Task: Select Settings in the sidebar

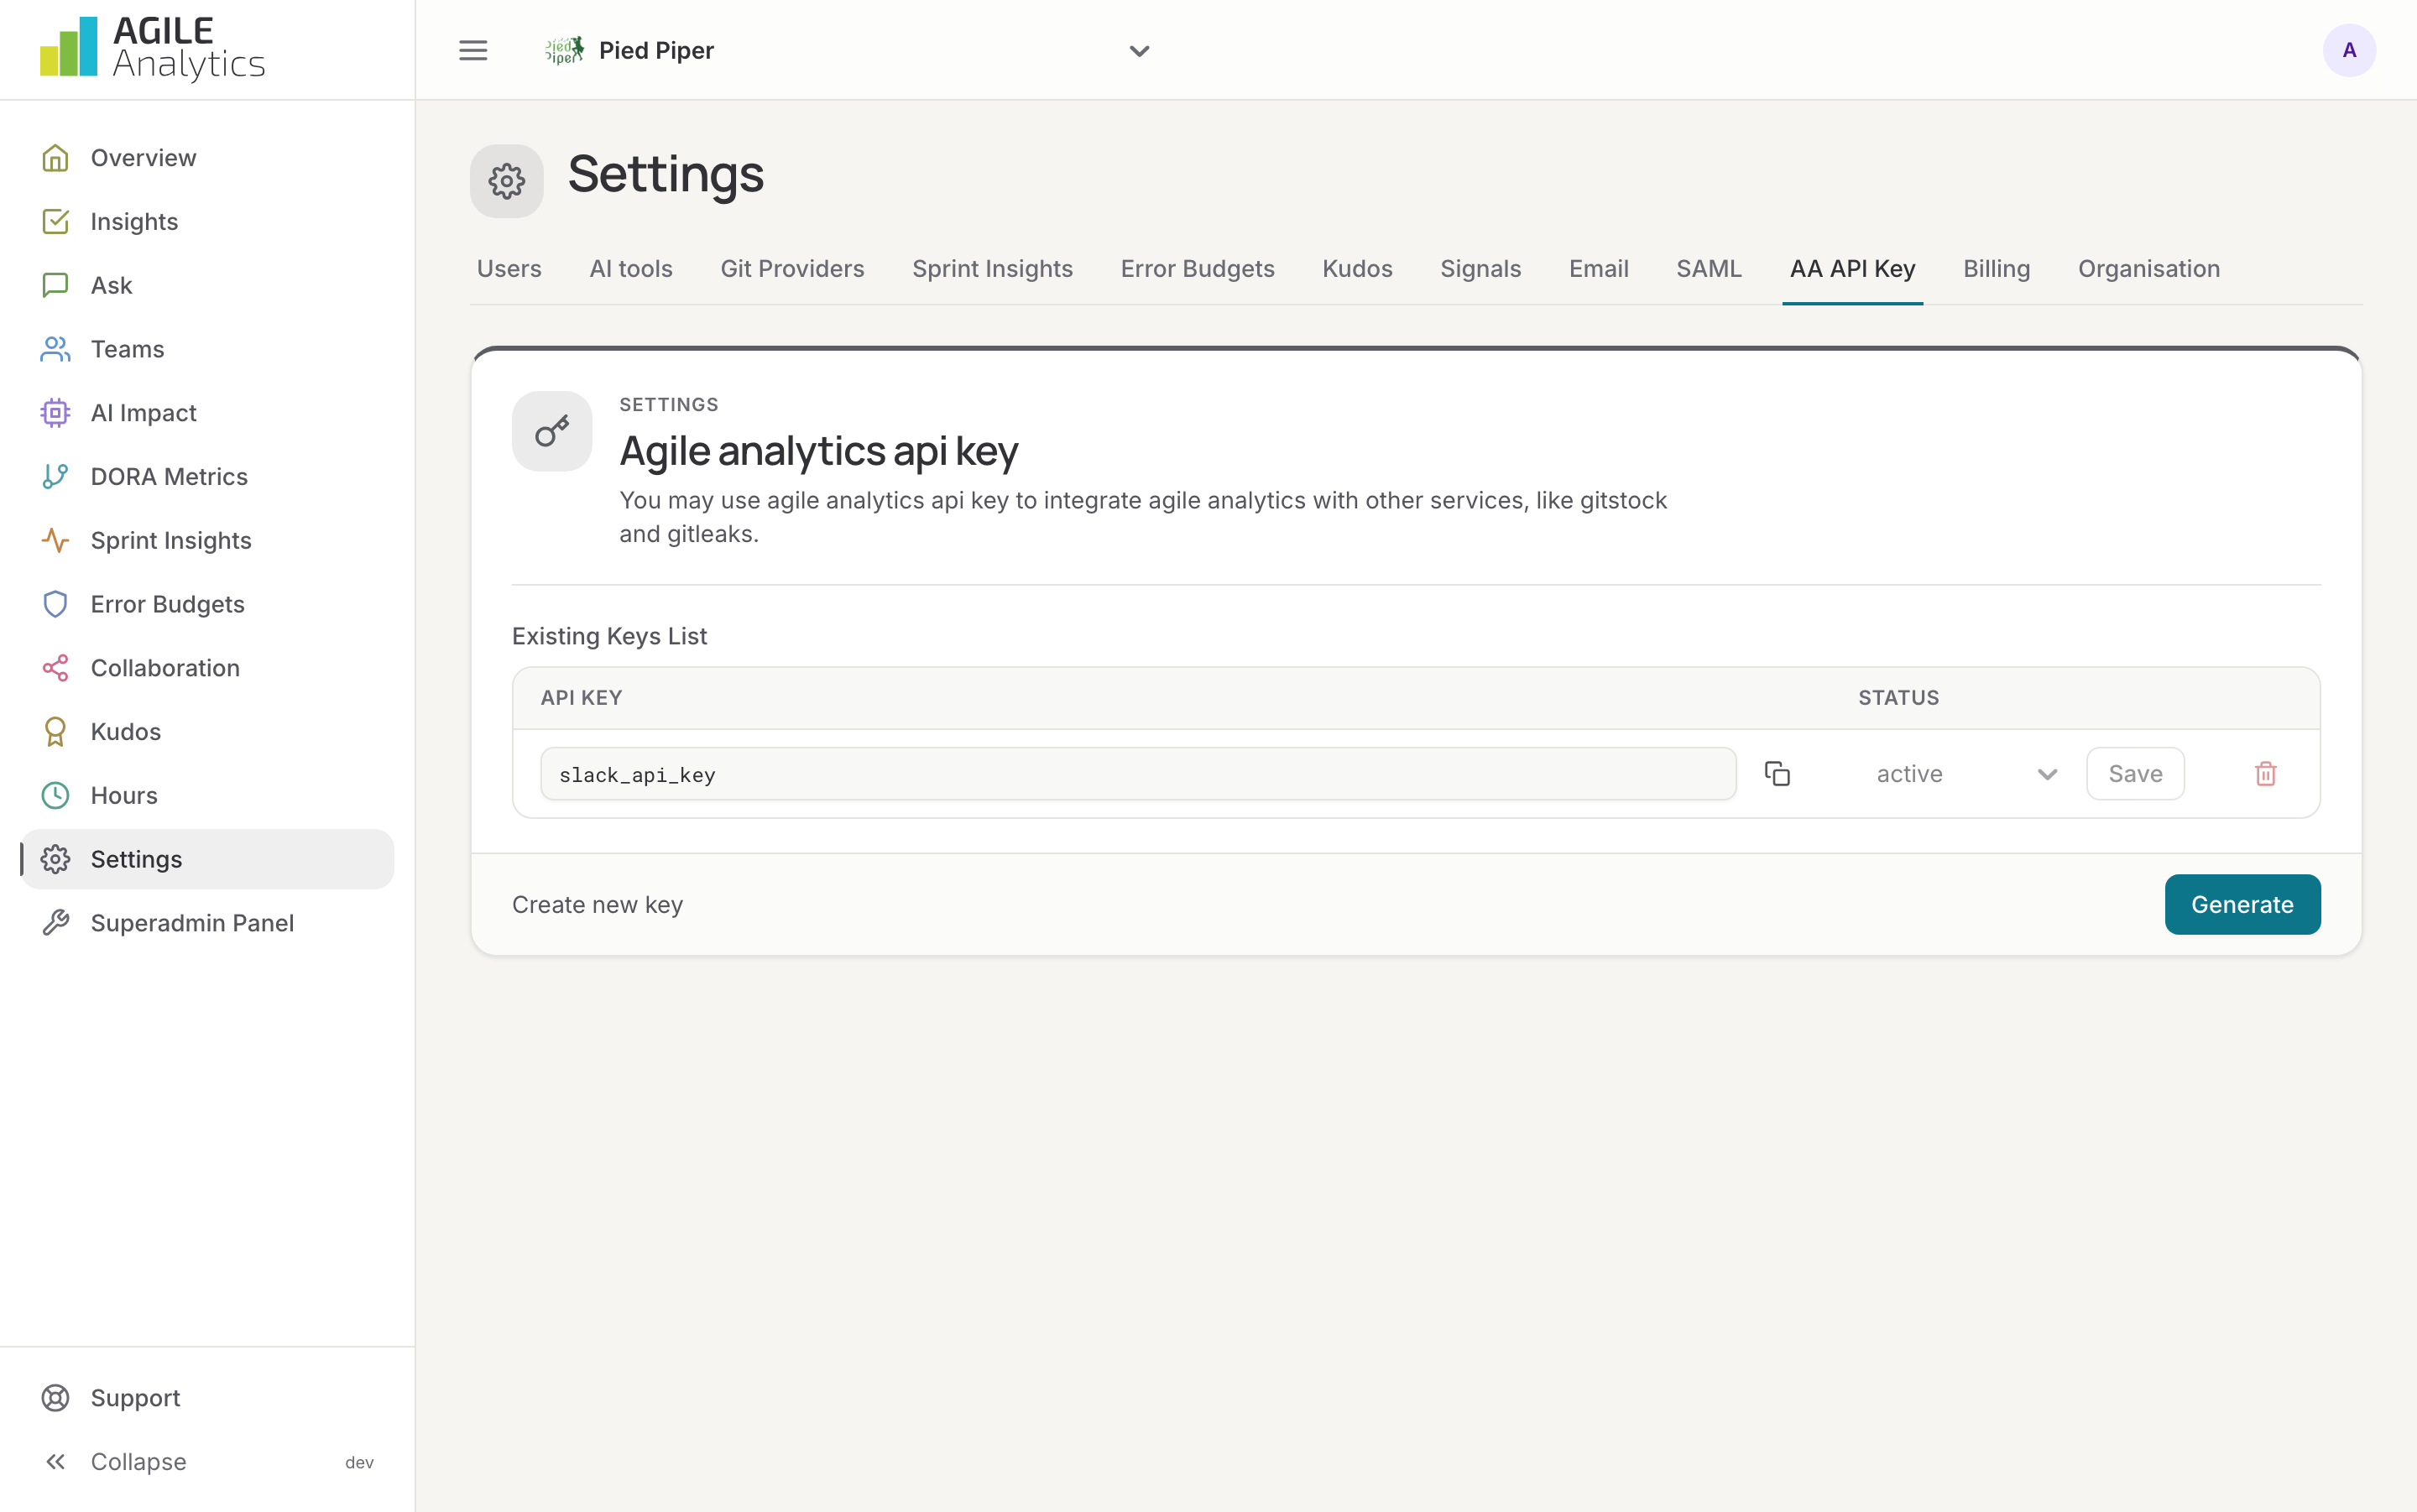Action: point(207,859)
